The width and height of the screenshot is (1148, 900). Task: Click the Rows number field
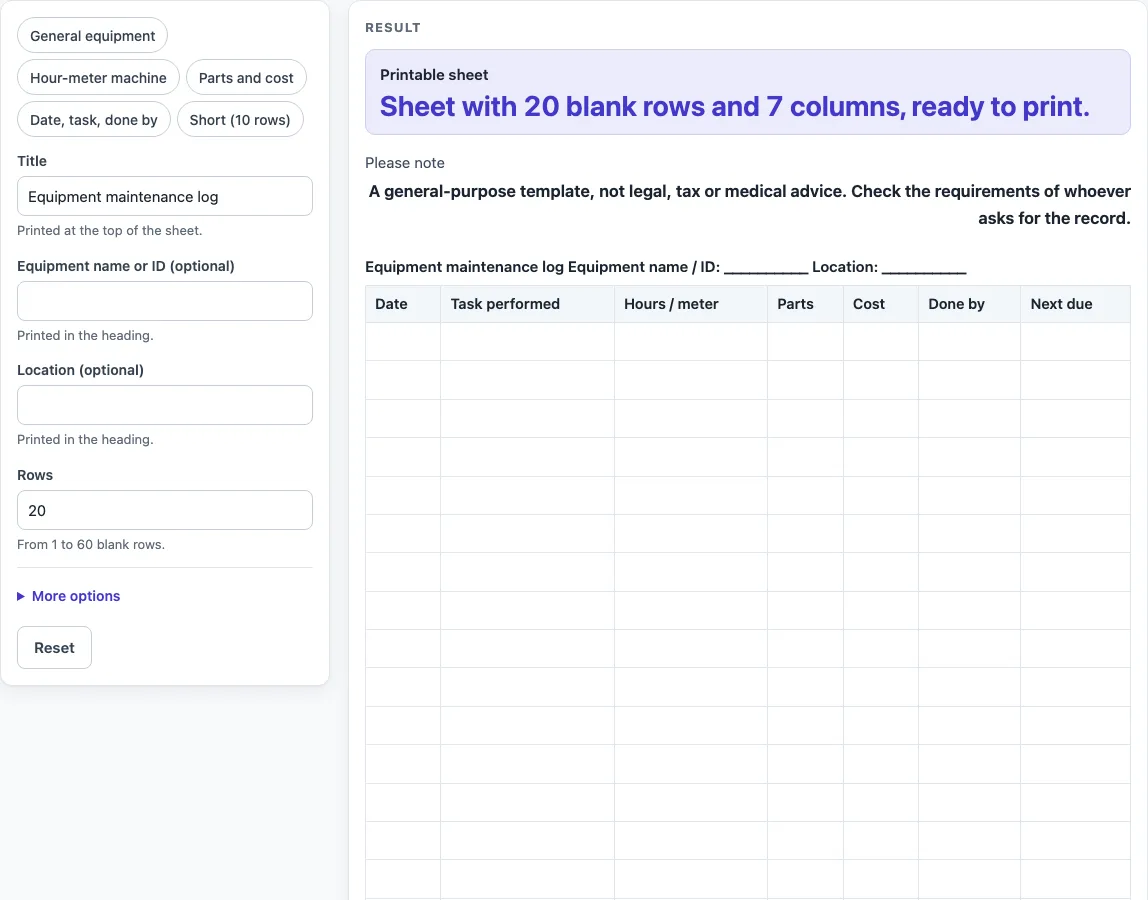[x=165, y=510]
